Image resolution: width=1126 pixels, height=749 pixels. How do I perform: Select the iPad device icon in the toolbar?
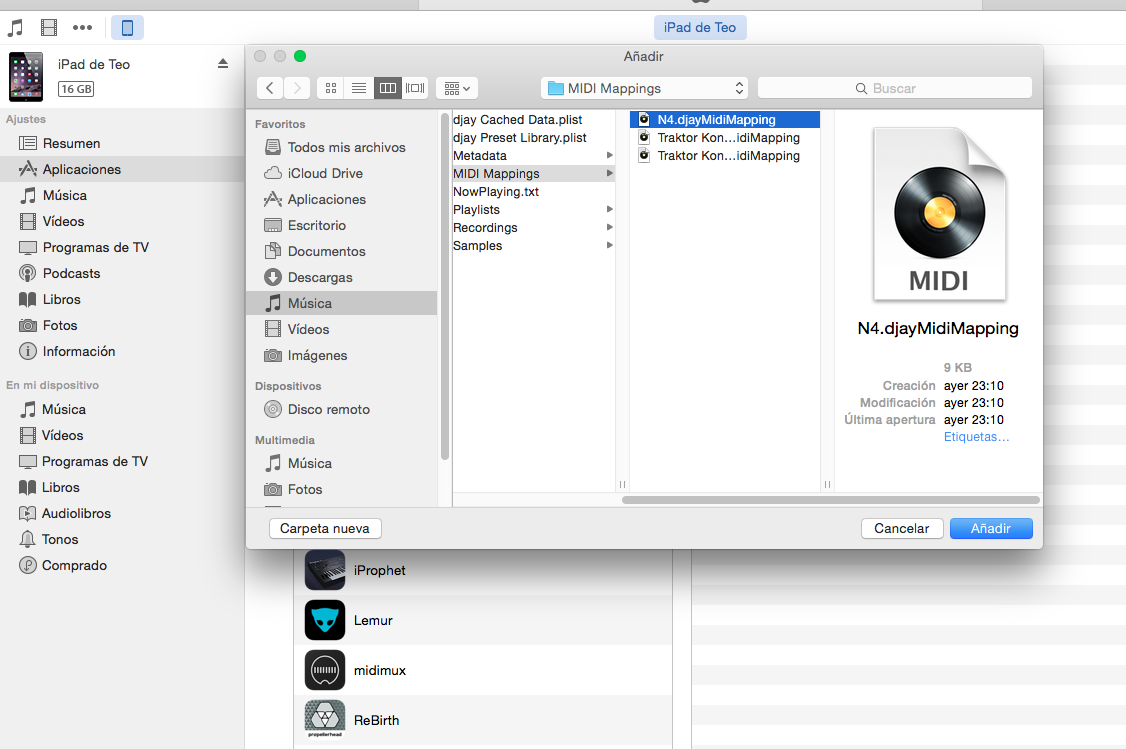tap(127, 27)
